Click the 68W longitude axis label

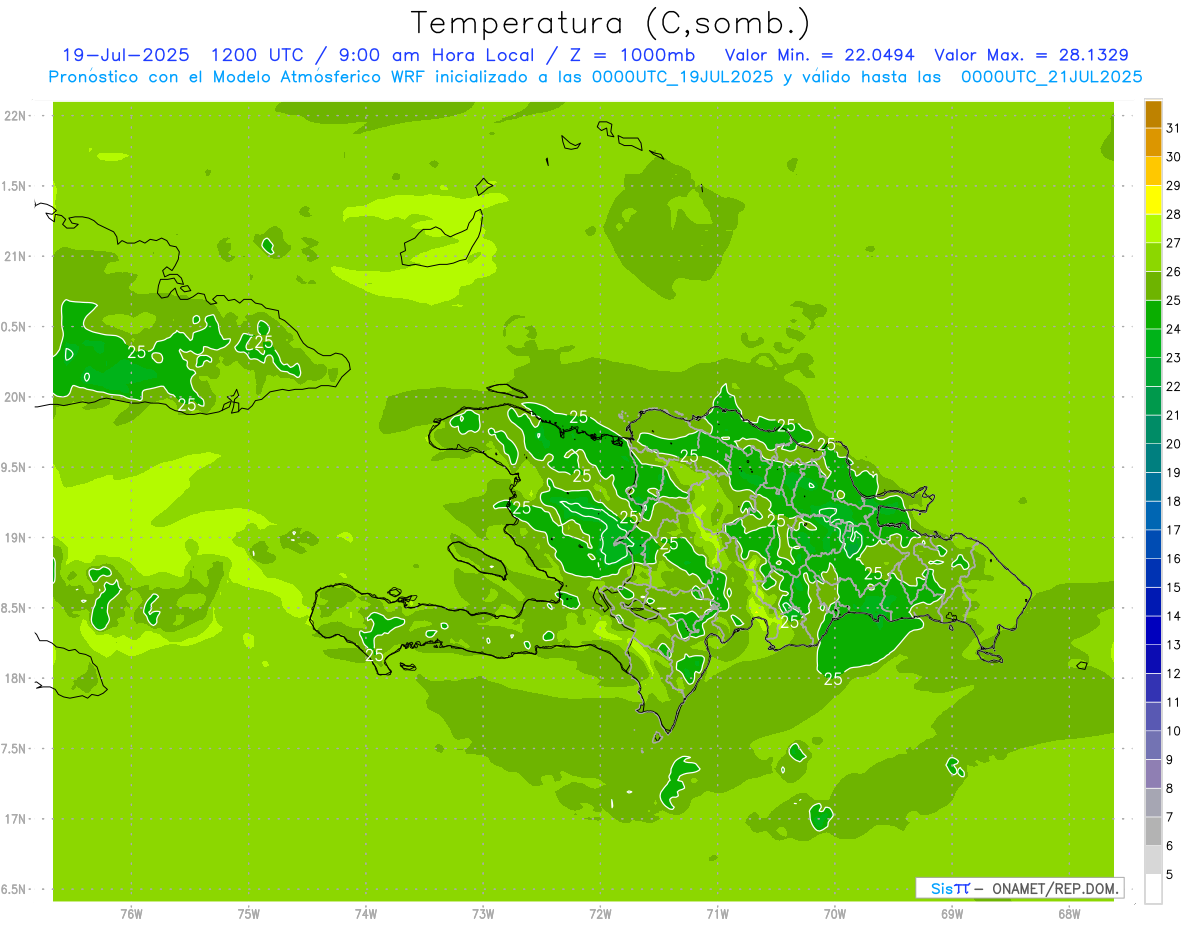coord(1068,914)
